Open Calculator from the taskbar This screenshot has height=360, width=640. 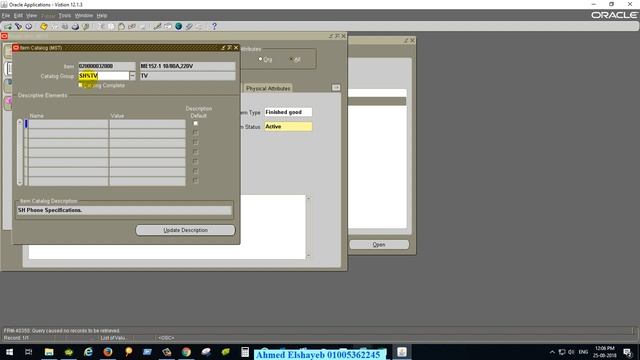pyautogui.click(x=245, y=352)
